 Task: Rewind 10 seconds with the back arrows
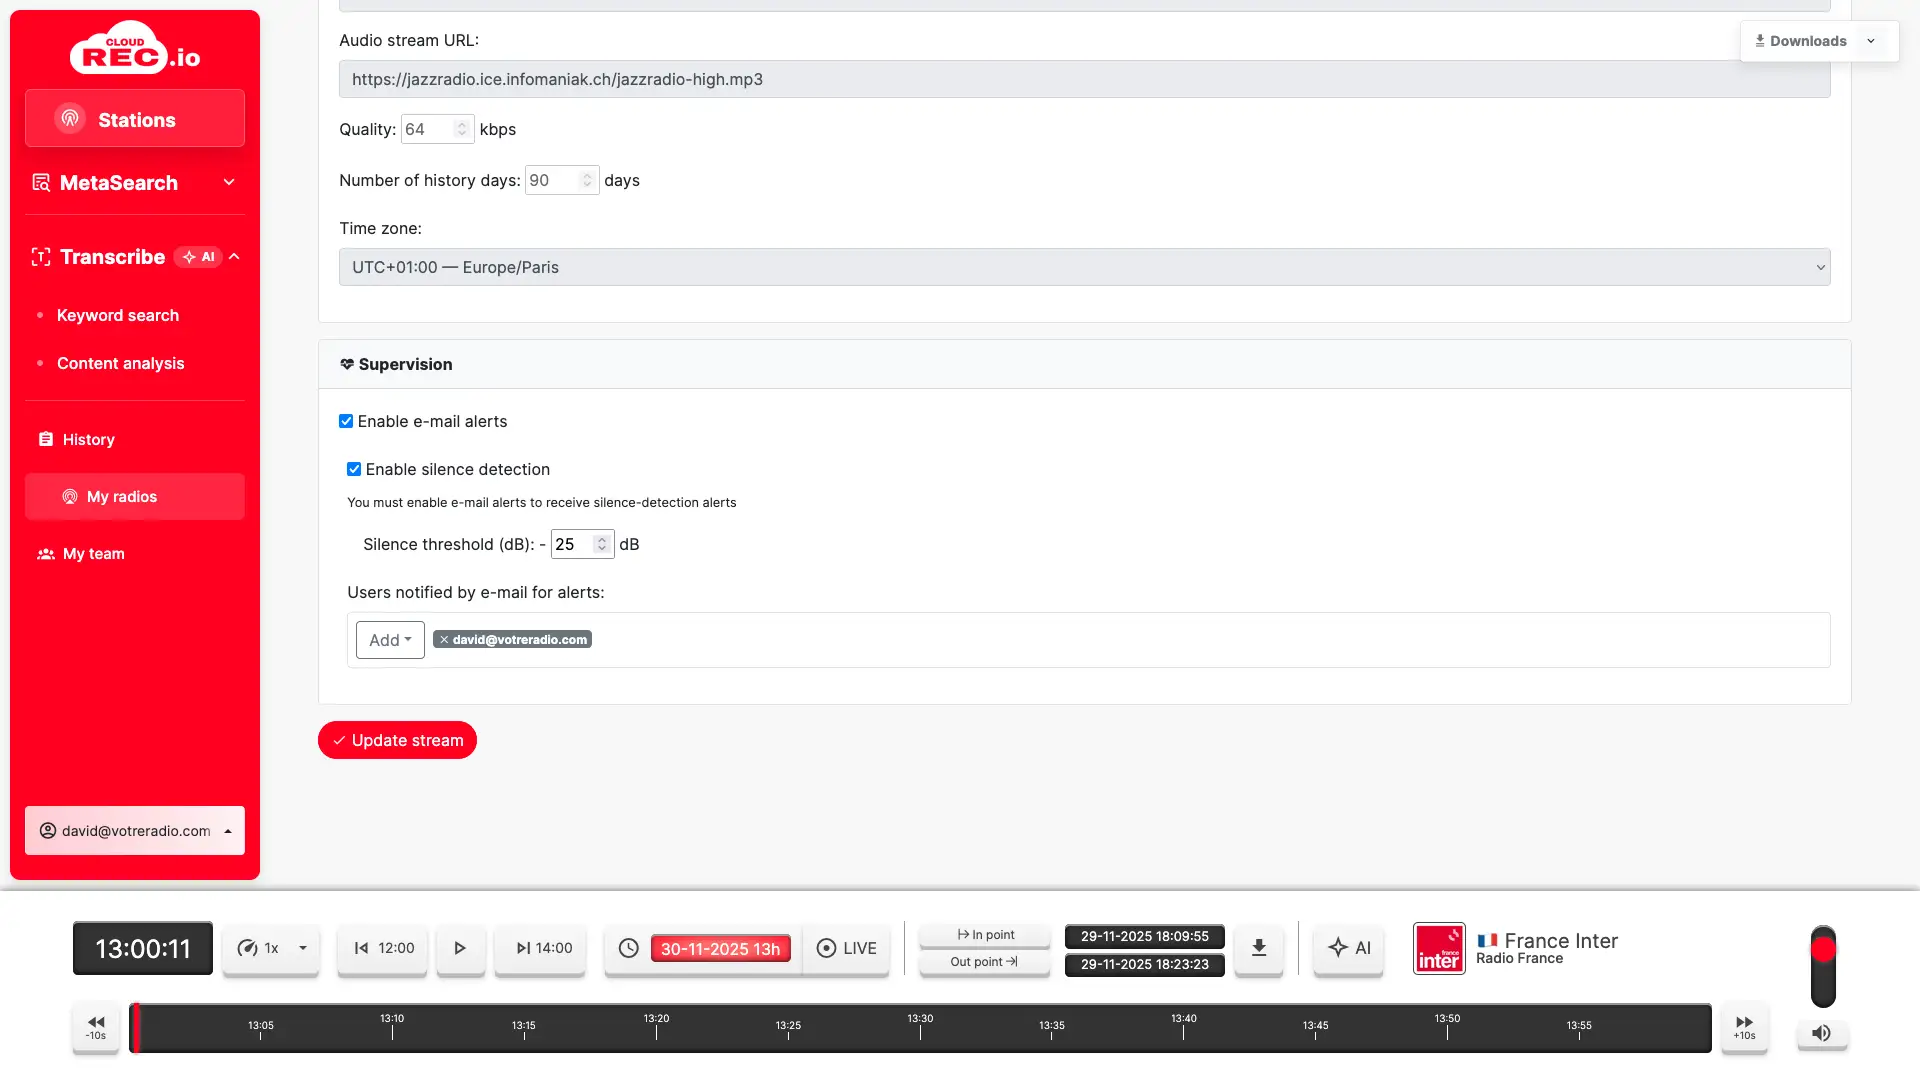(x=96, y=1027)
